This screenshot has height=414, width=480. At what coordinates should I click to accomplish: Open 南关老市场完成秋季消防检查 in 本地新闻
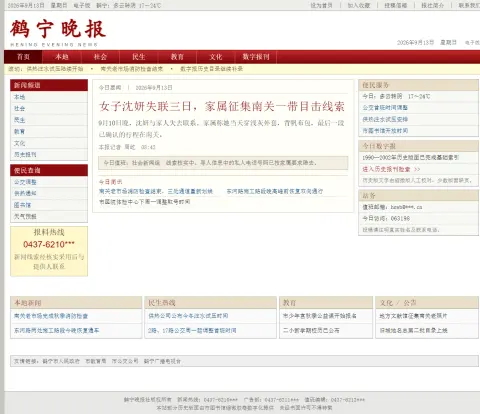(x=51, y=316)
